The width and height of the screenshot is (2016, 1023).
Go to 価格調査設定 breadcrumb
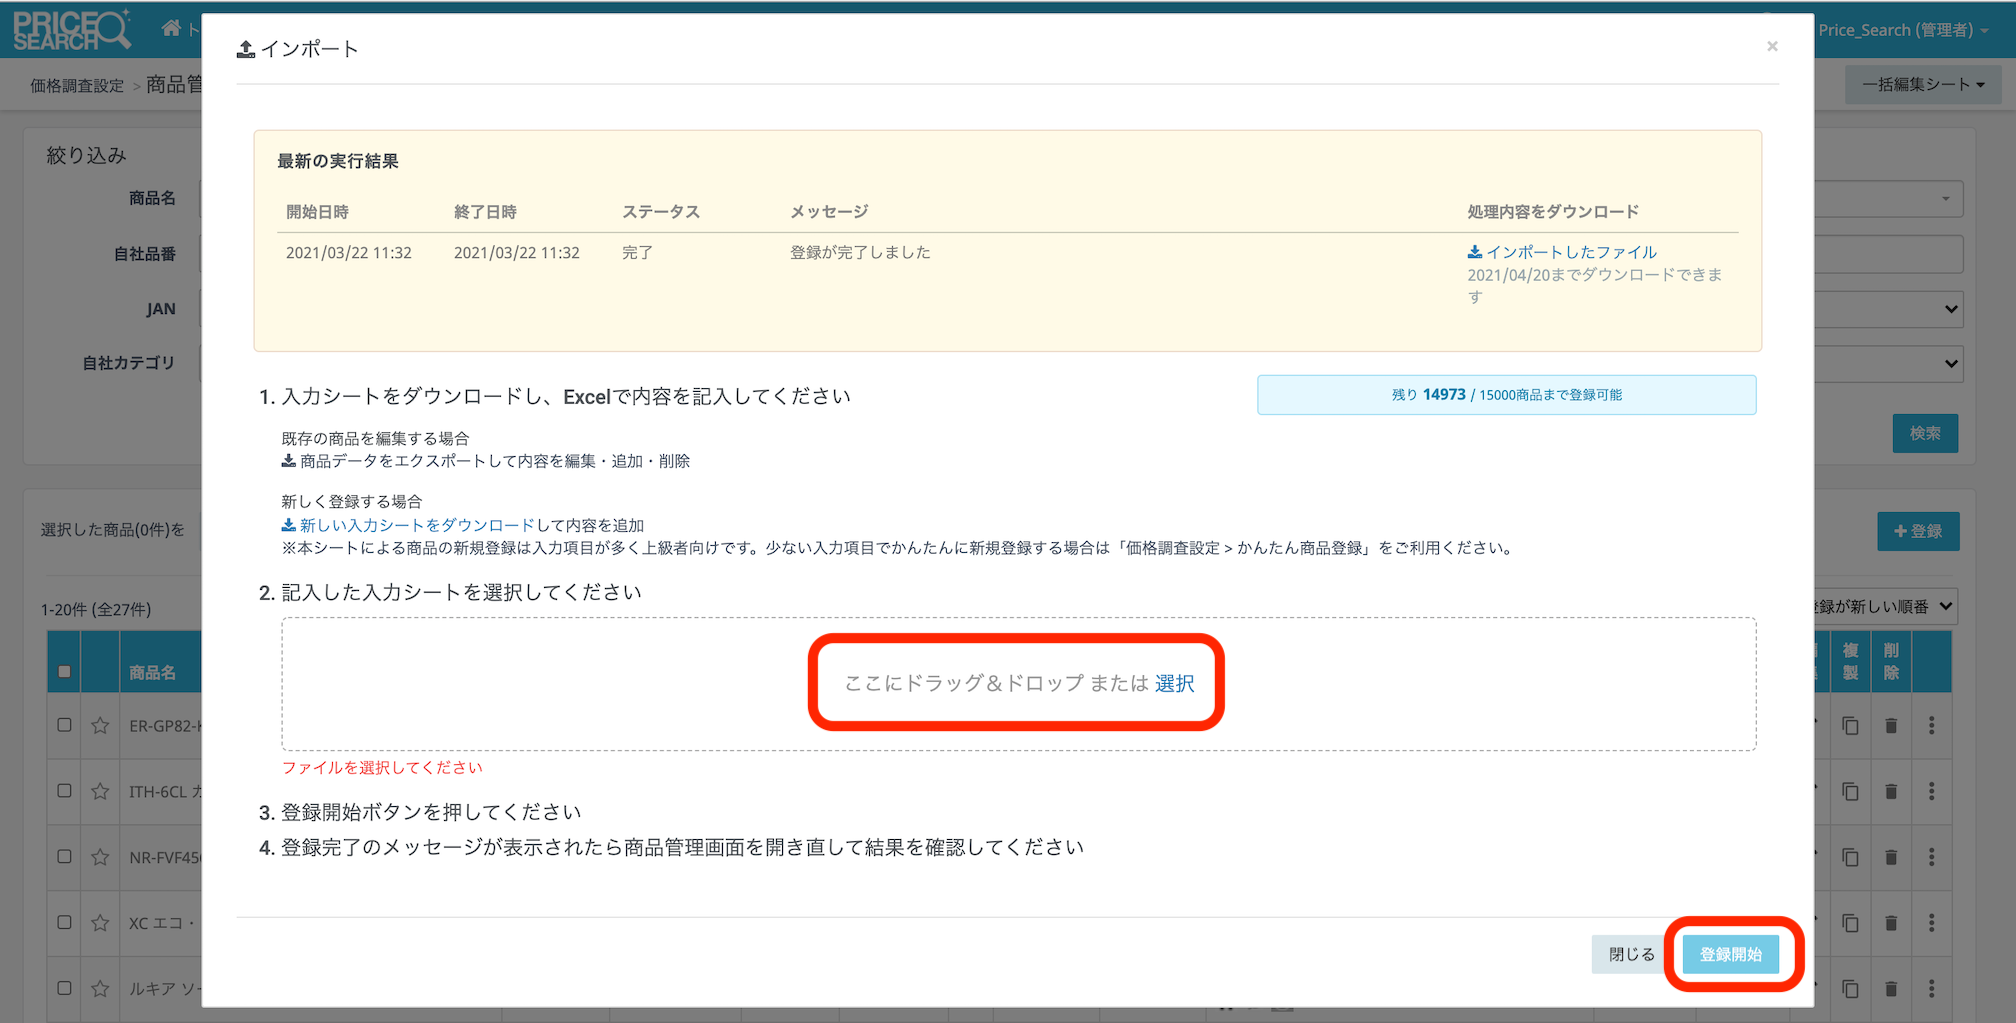77,86
